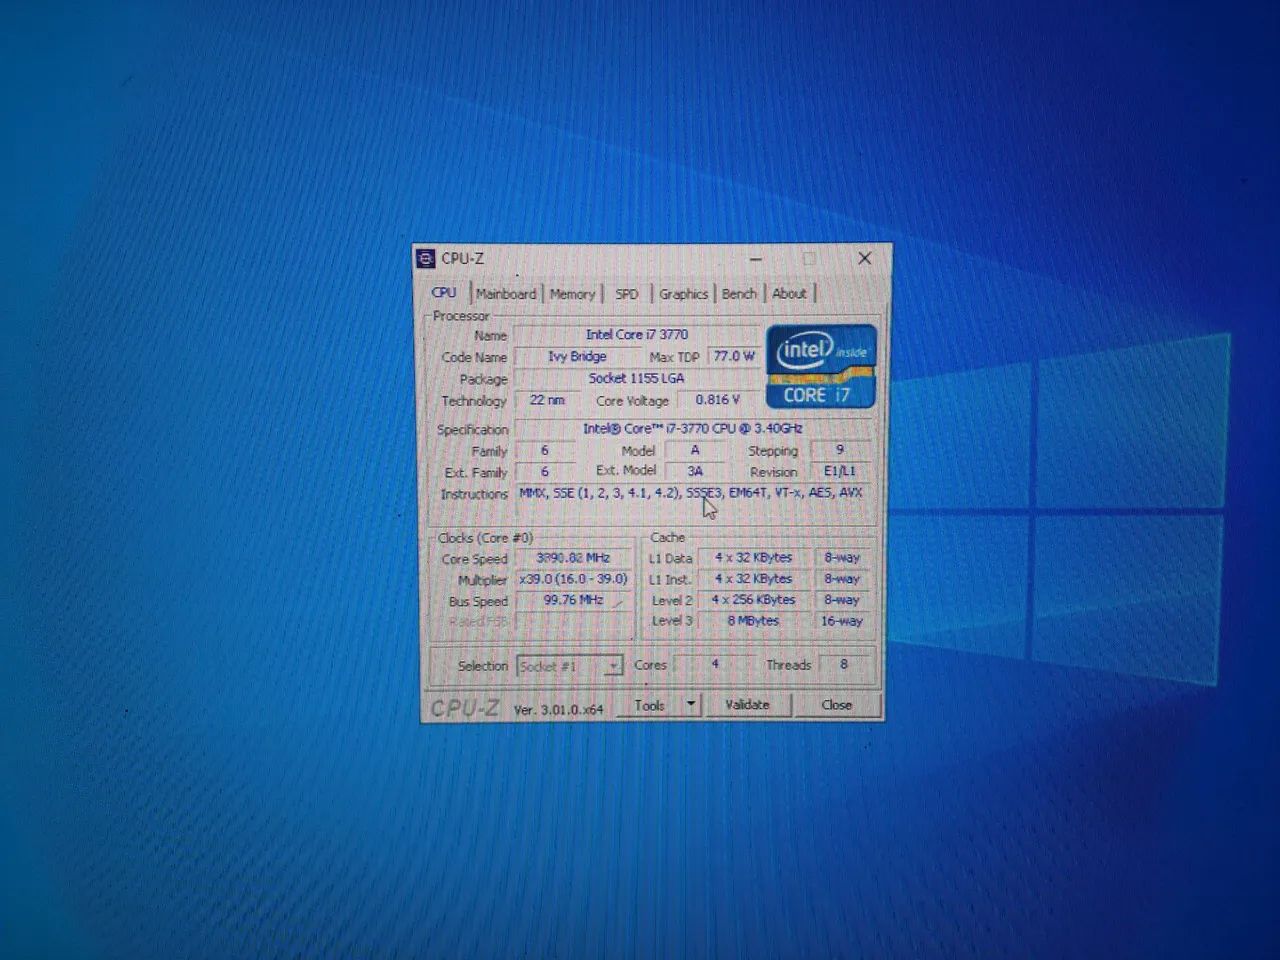
Task: Click the Package value Socket 1155 LGA
Action: point(637,379)
